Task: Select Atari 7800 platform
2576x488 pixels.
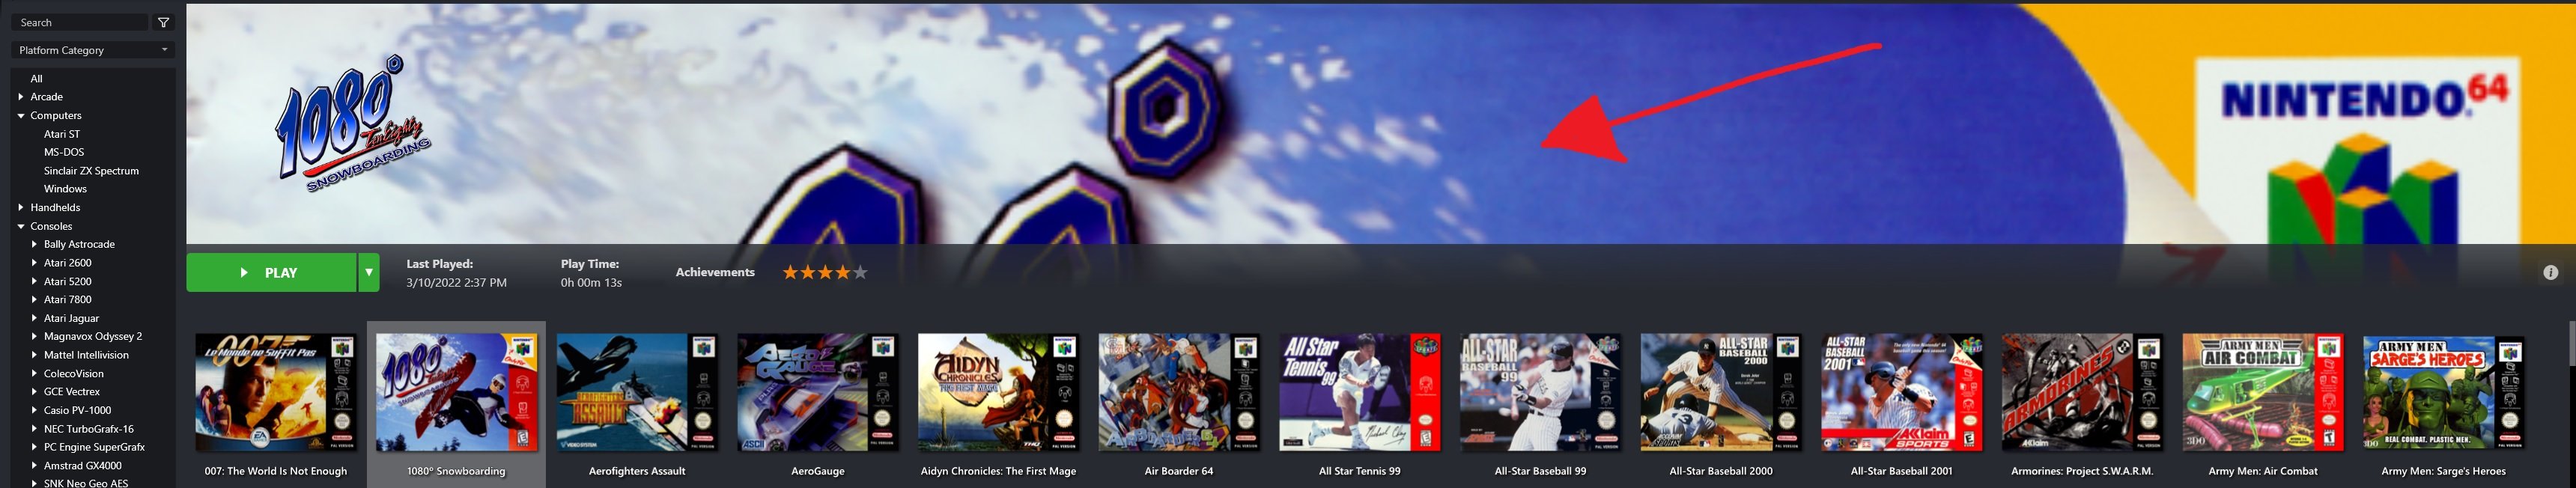Action: pos(68,299)
